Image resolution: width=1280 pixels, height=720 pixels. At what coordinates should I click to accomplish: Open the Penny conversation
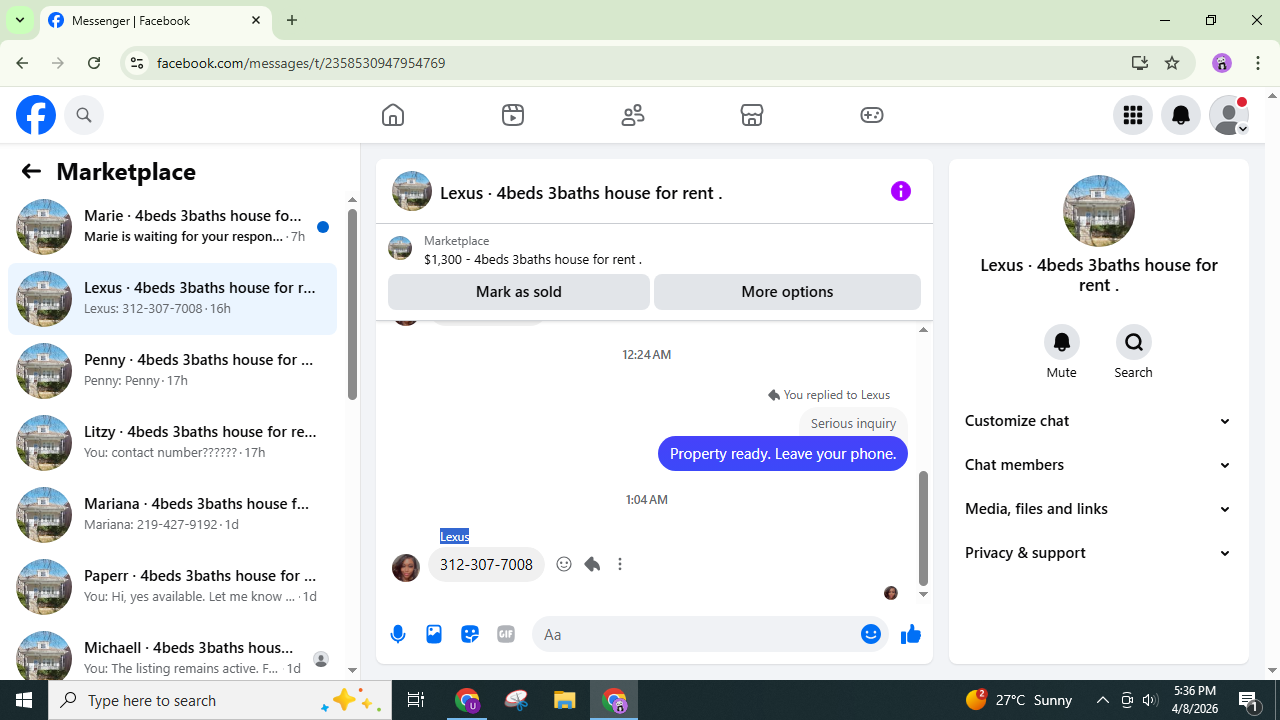pyautogui.click(x=172, y=371)
